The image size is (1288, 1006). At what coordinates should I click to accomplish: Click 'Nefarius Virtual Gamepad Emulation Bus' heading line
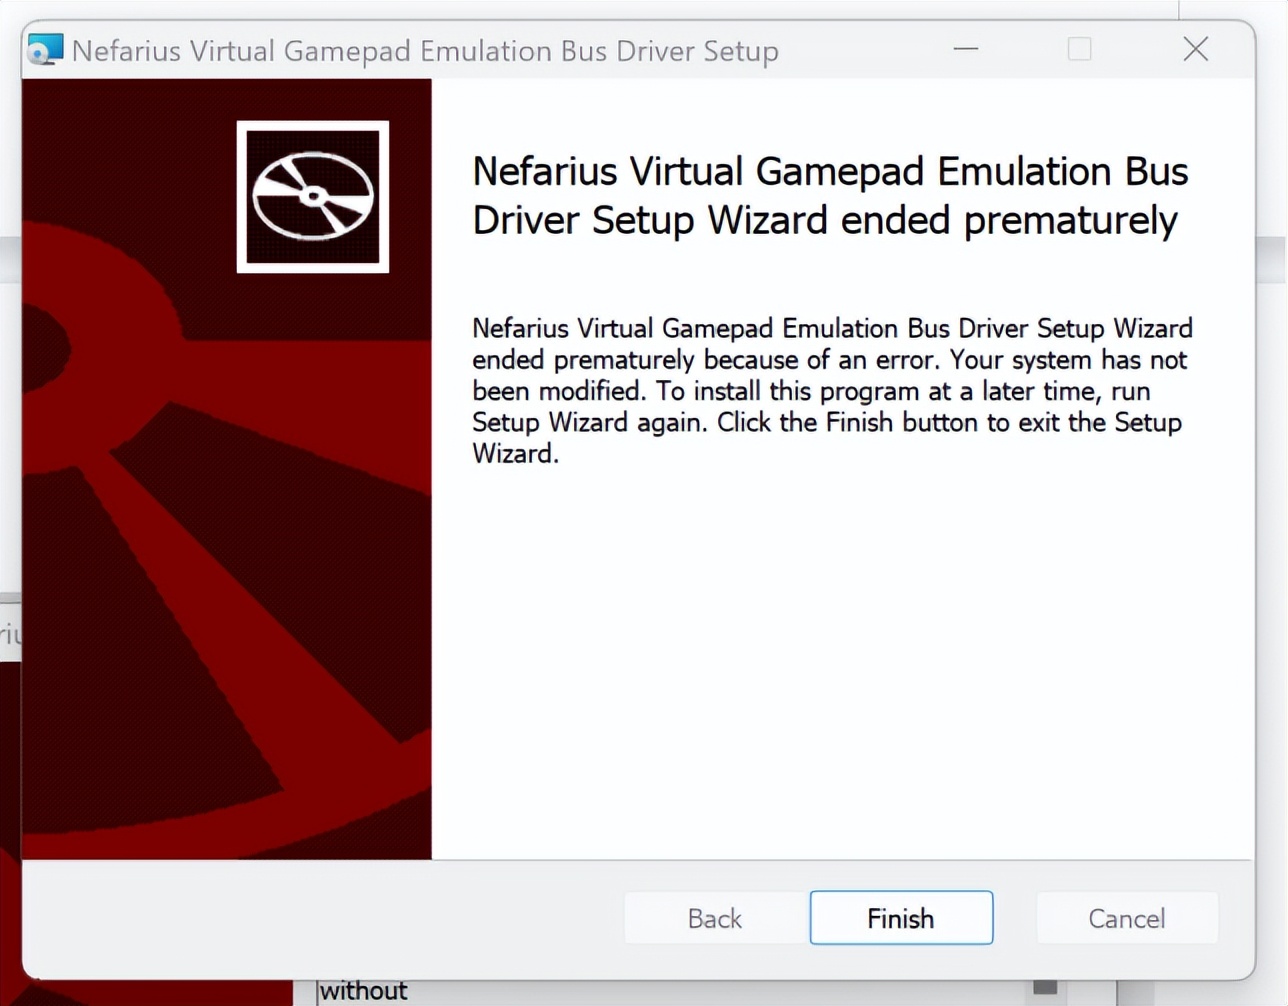(x=830, y=172)
